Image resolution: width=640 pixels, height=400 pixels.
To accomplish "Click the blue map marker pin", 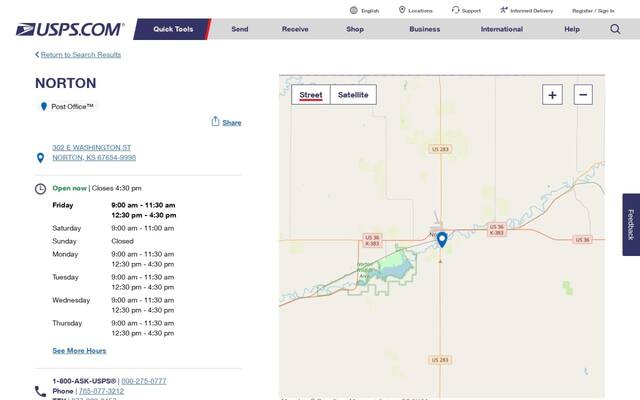I will tap(442, 240).
